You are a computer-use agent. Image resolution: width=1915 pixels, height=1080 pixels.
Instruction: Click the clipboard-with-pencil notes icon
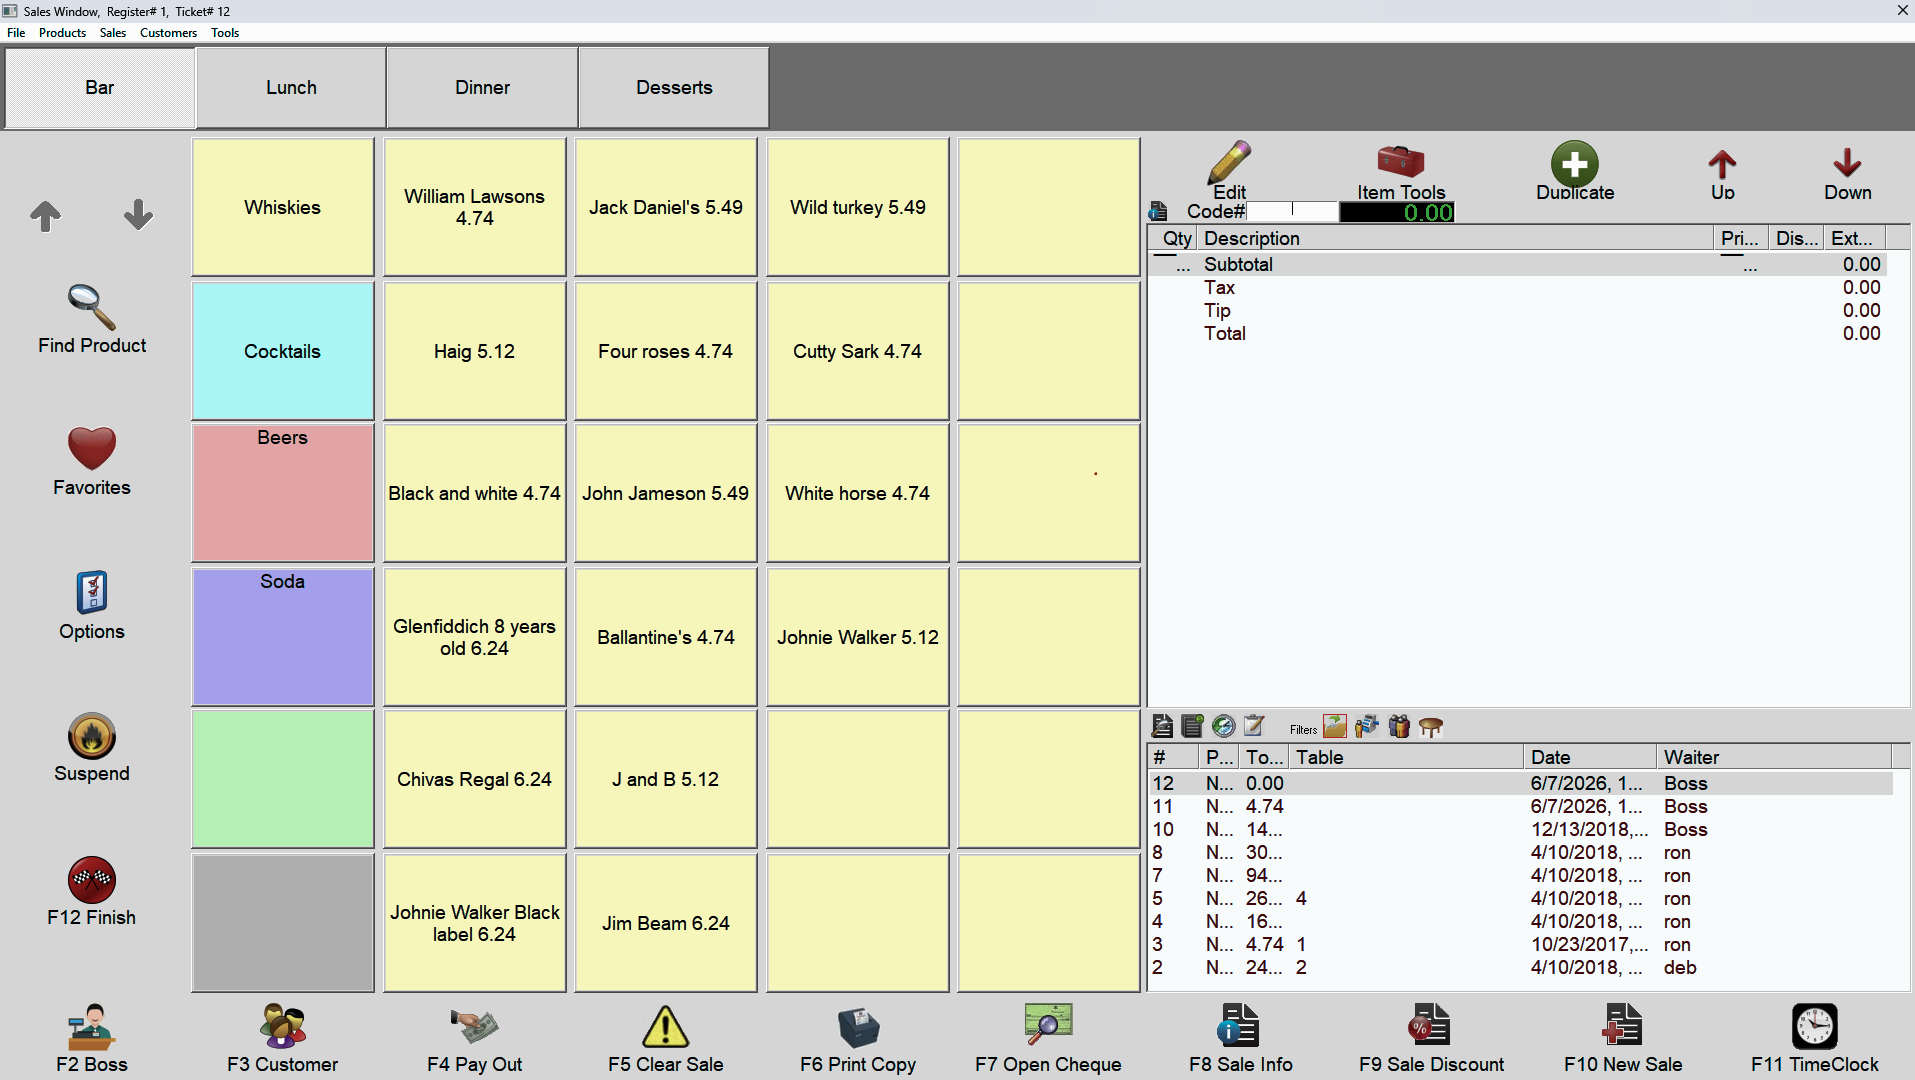pos(1254,726)
